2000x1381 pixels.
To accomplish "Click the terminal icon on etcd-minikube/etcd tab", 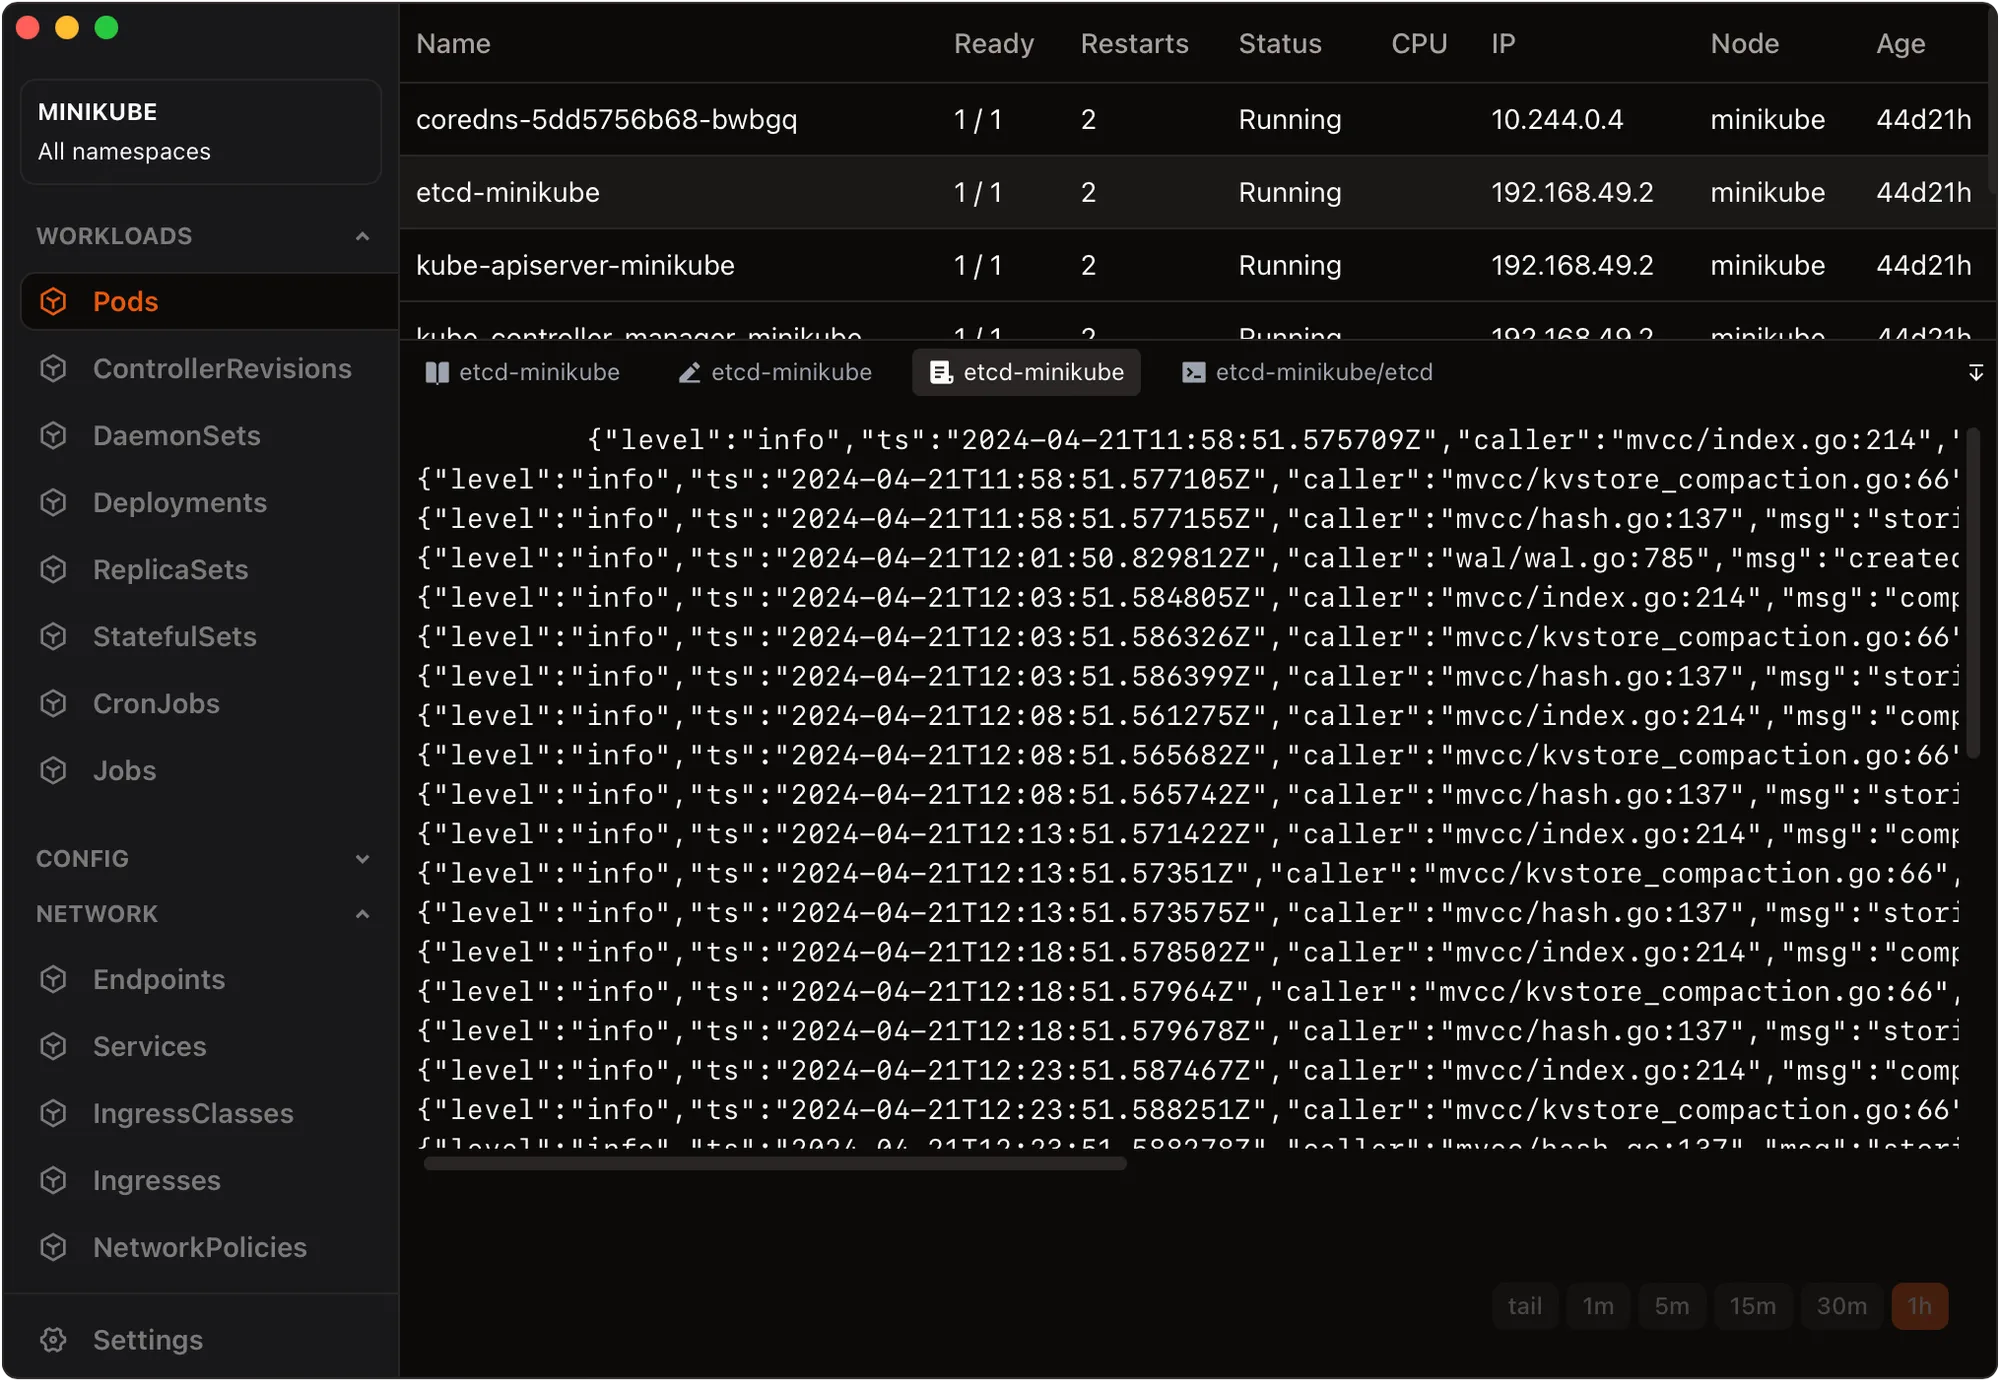I will click(x=1193, y=372).
